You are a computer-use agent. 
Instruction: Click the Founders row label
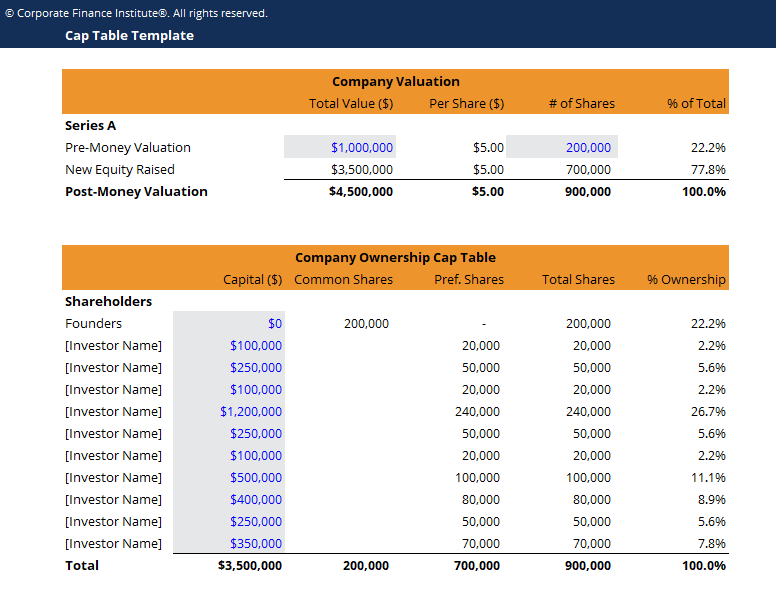(93, 323)
